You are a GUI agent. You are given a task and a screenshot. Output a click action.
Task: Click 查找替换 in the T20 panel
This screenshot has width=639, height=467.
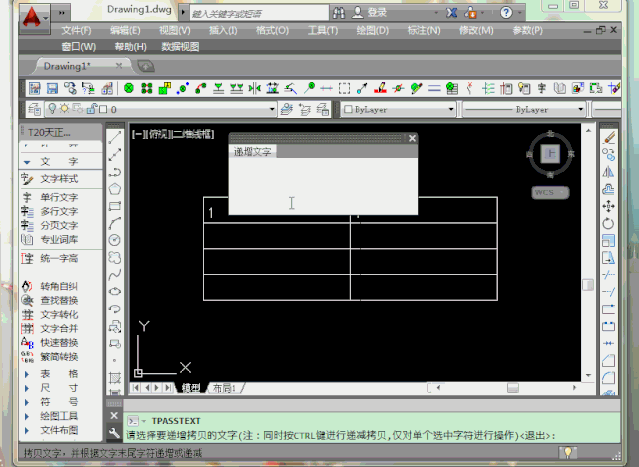[x=59, y=301]
